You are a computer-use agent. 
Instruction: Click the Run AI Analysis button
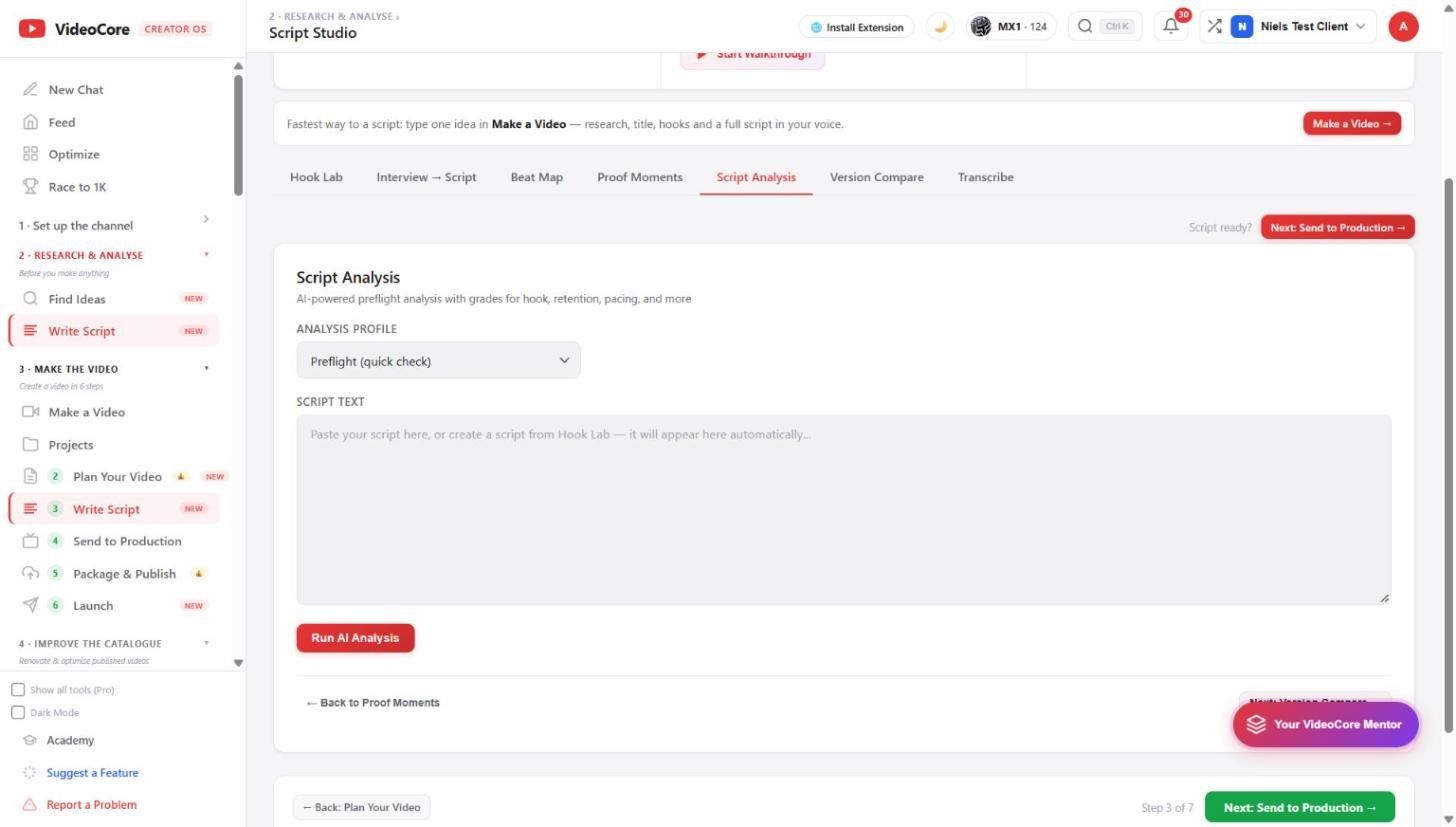tap(355, 638)
